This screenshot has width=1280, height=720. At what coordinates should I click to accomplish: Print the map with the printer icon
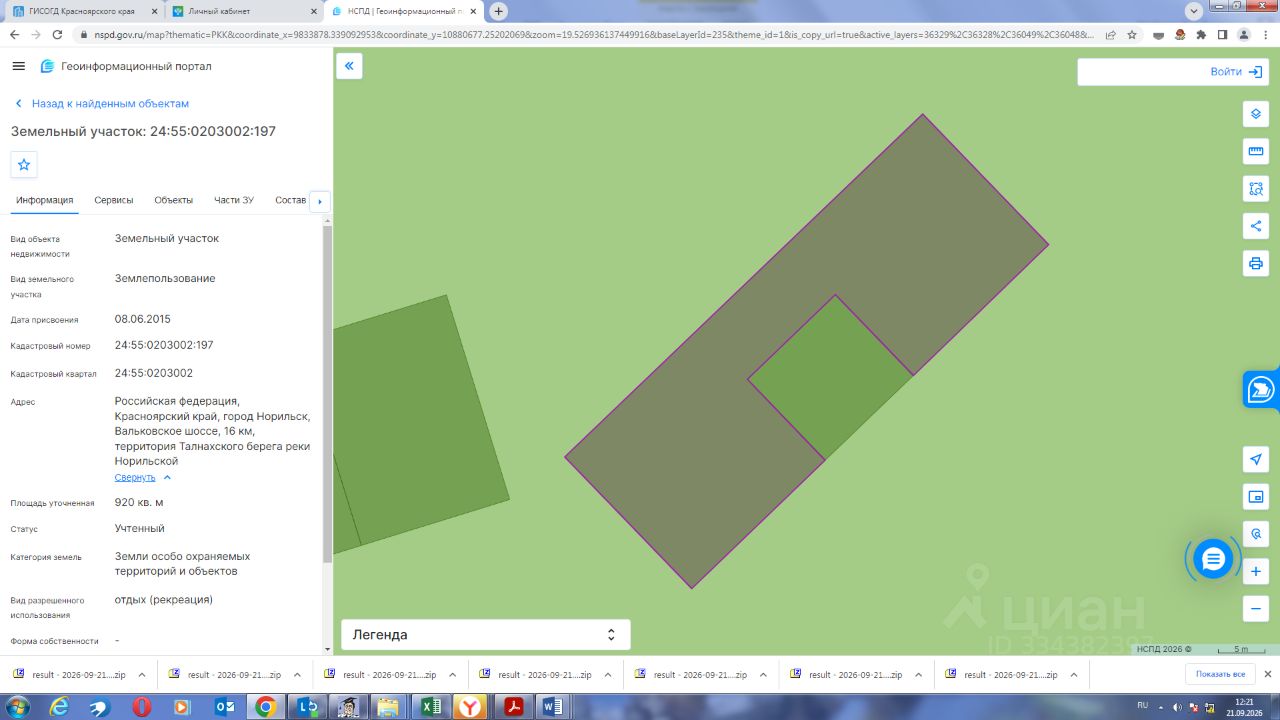pos(1256,264)
